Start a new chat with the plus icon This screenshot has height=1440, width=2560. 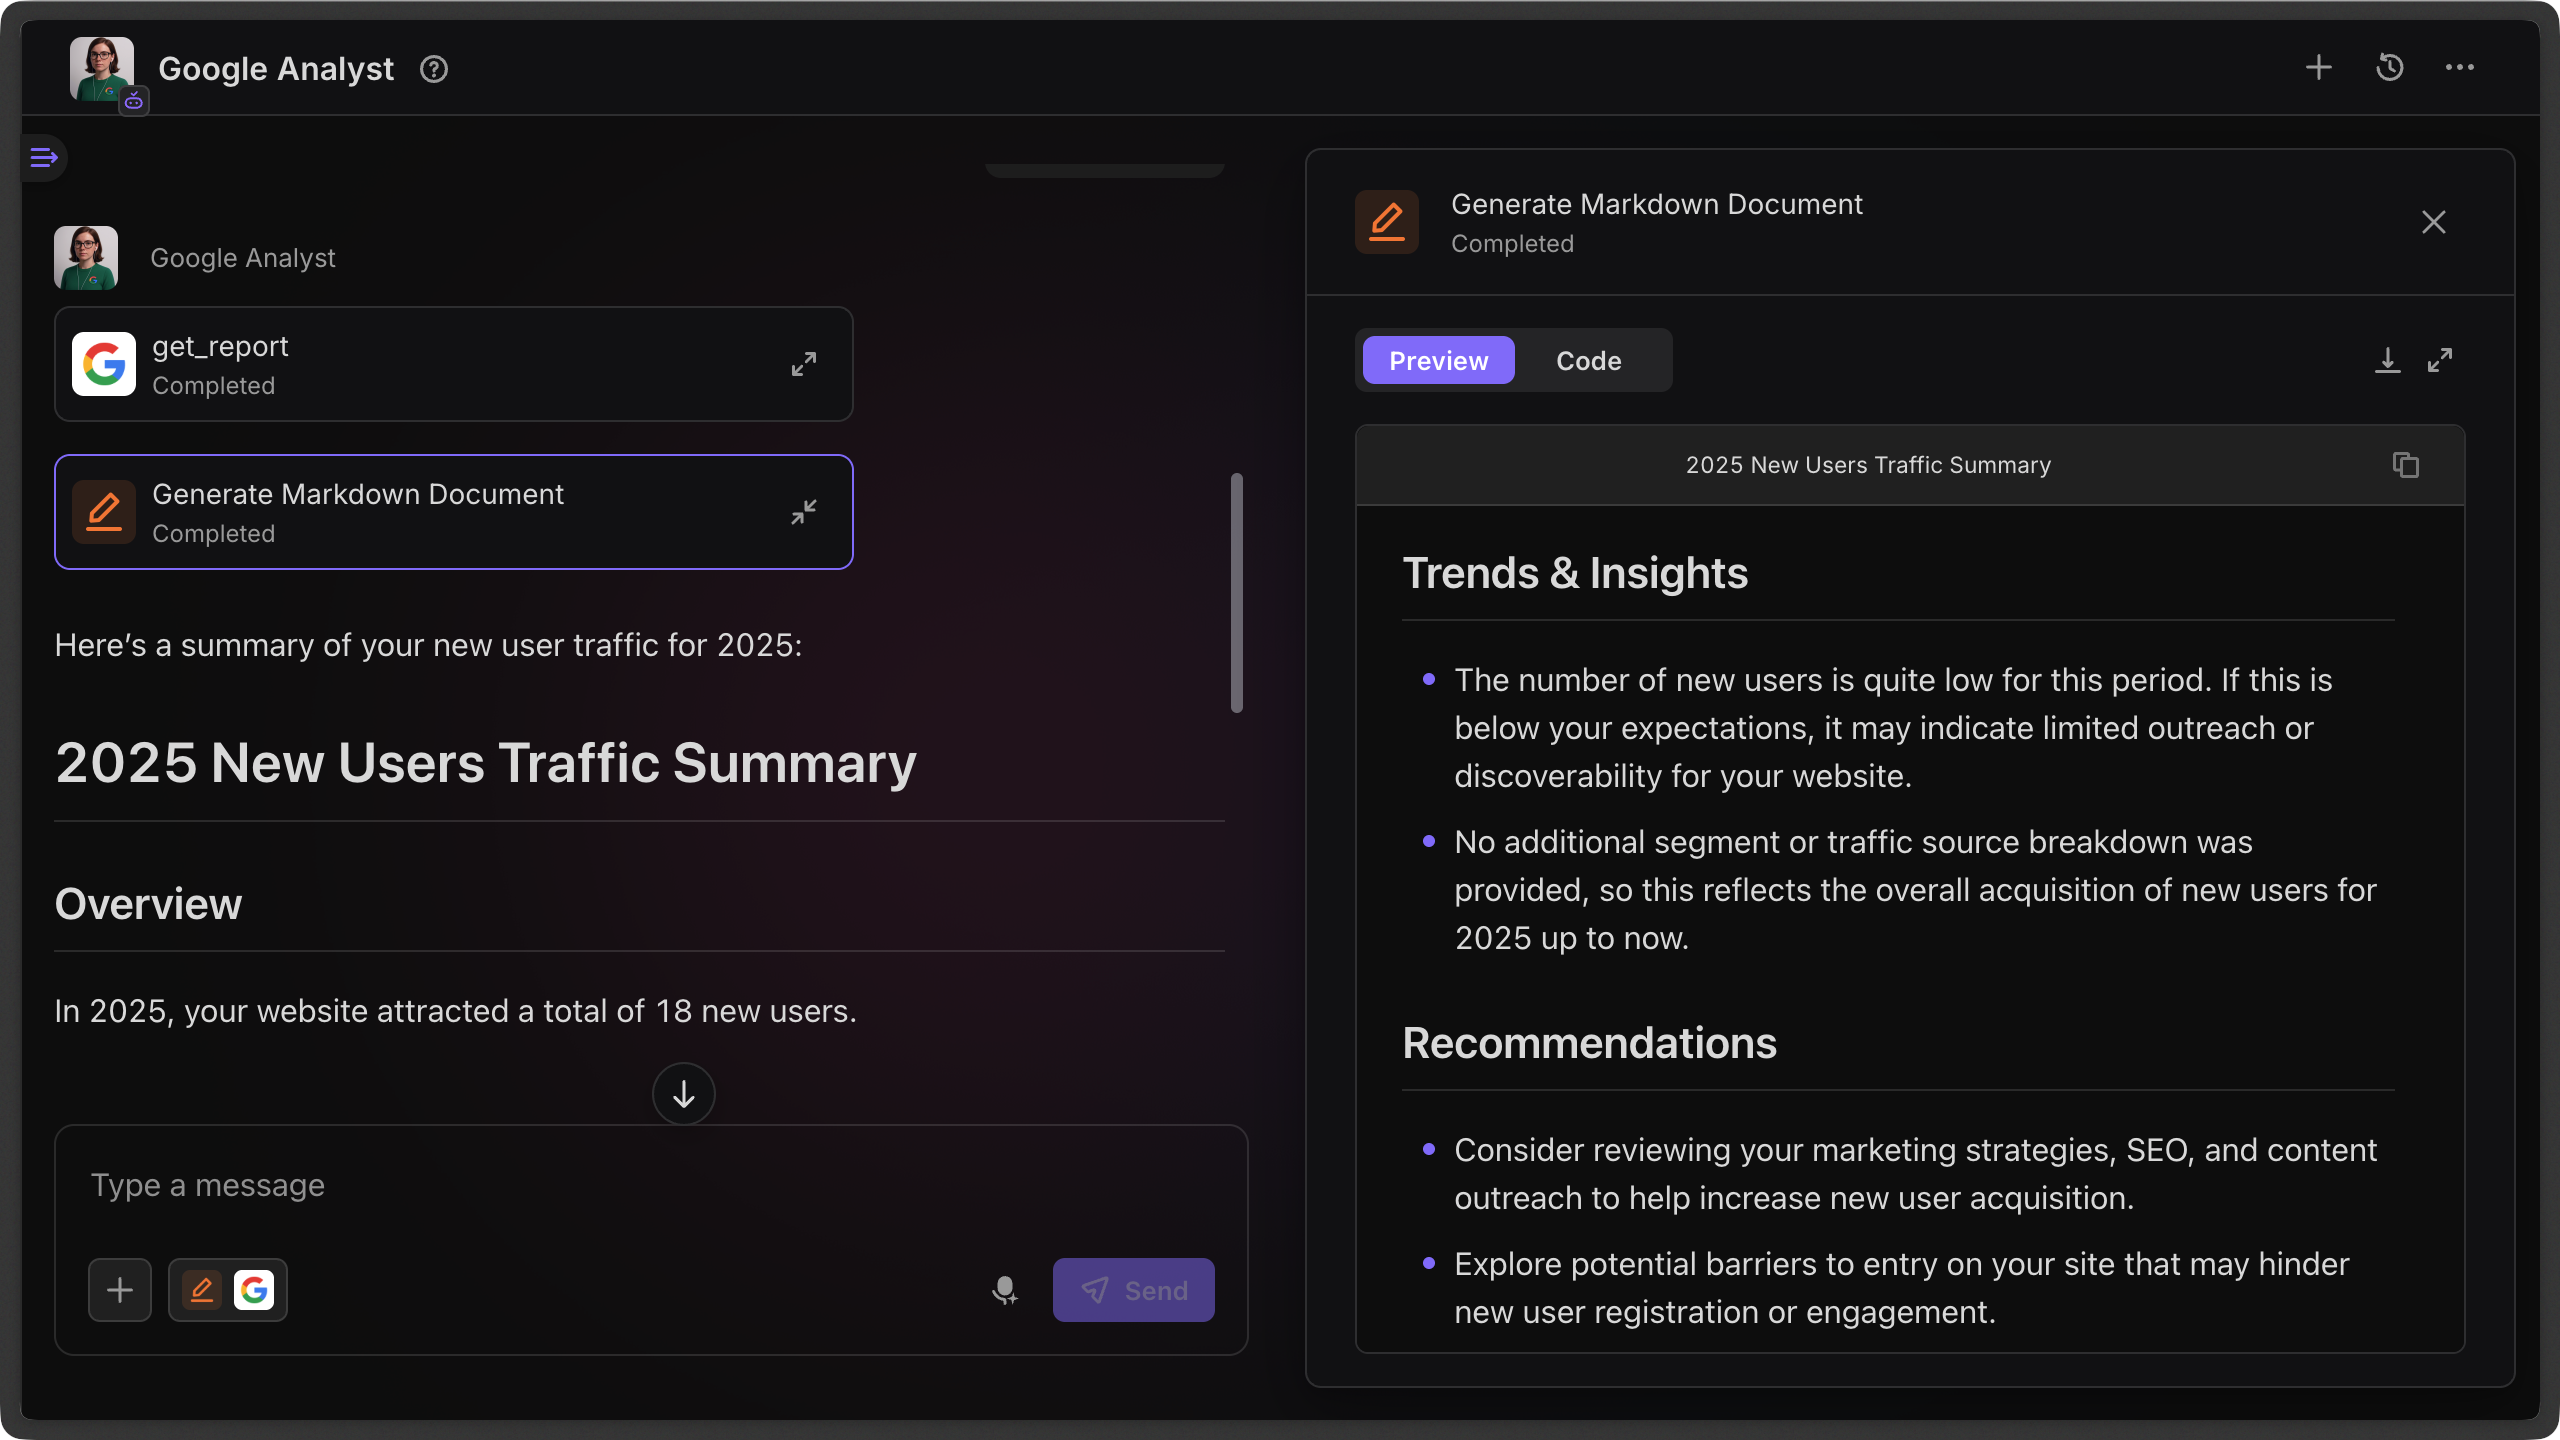pyautogui.click(x=2318, y=67)
